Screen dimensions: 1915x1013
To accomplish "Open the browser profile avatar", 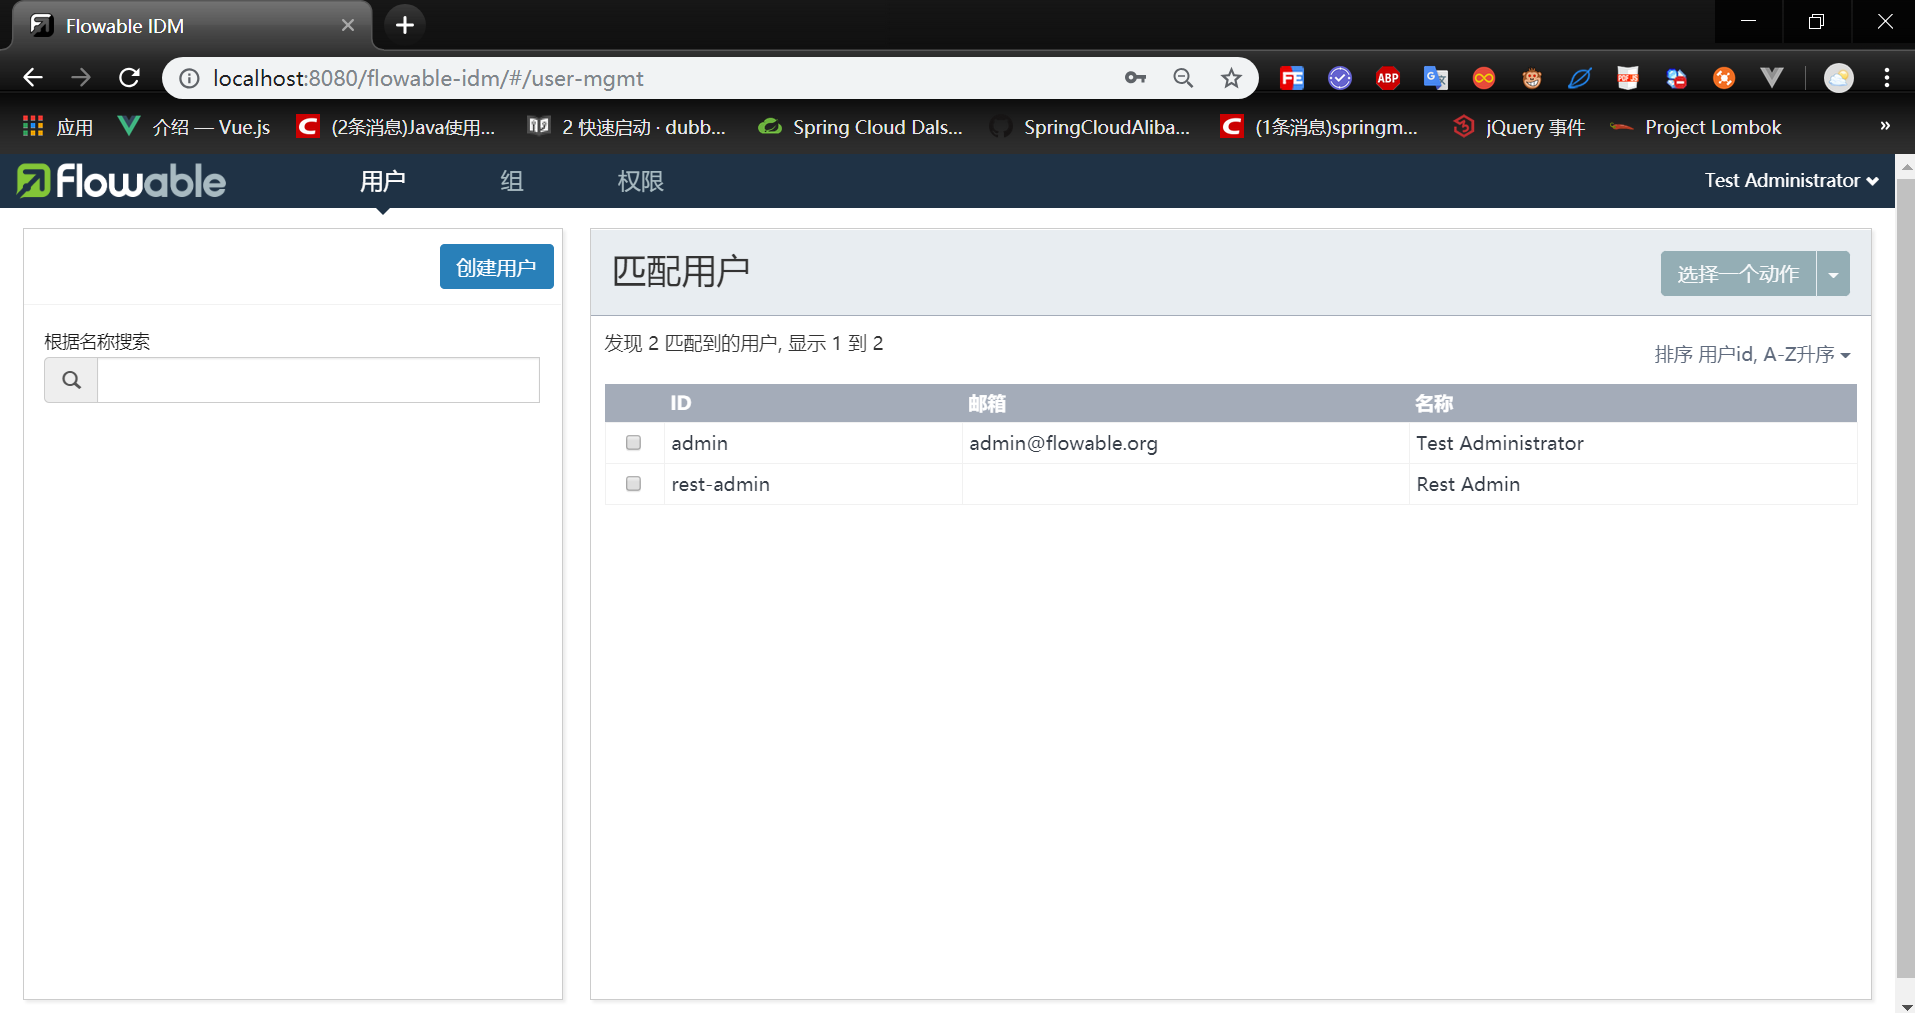I will coord(1839,78).
